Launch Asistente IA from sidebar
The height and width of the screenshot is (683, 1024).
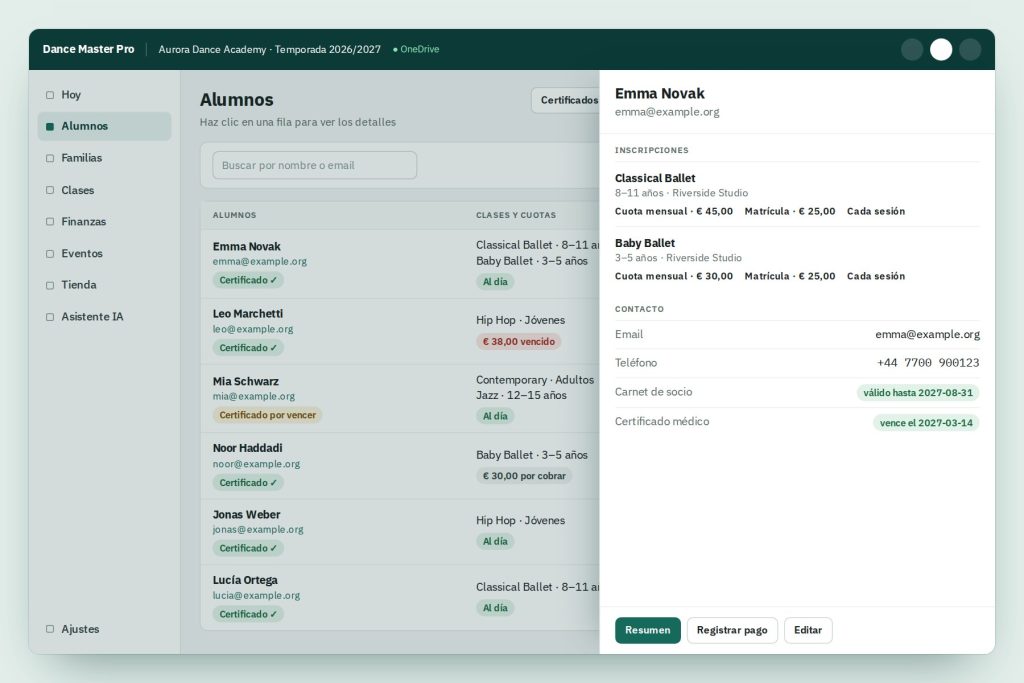pyautogui.click(x=104, y=317)
